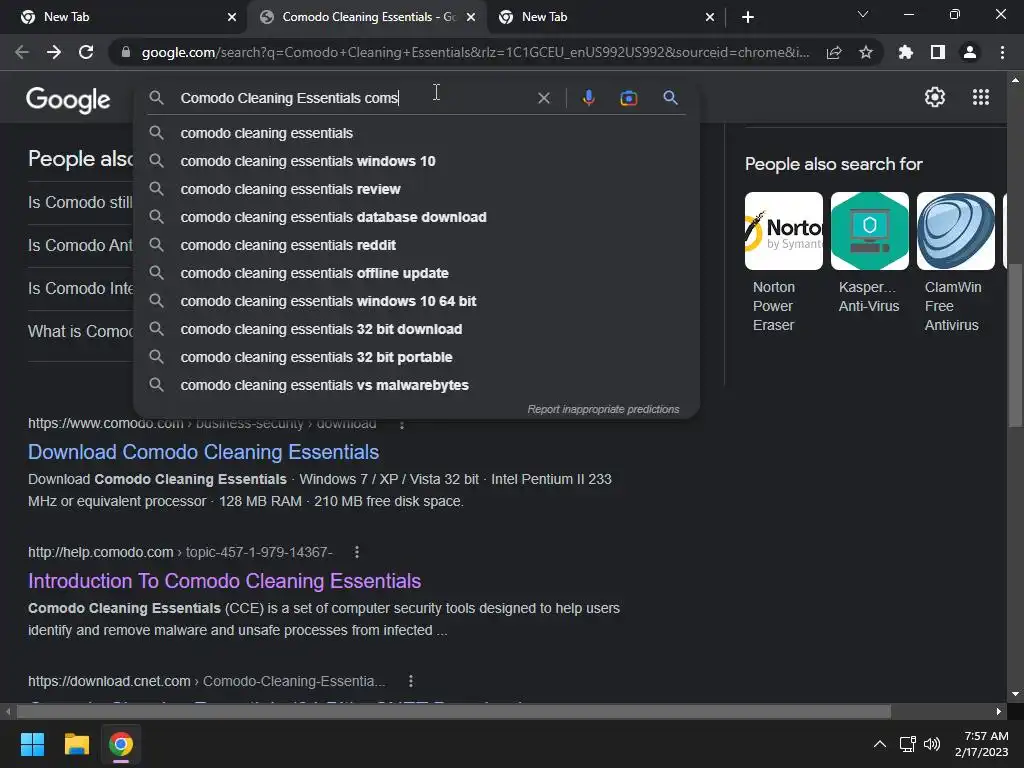Expand 'What is Comod' question

pyautogui.click(x=80, y=332)
